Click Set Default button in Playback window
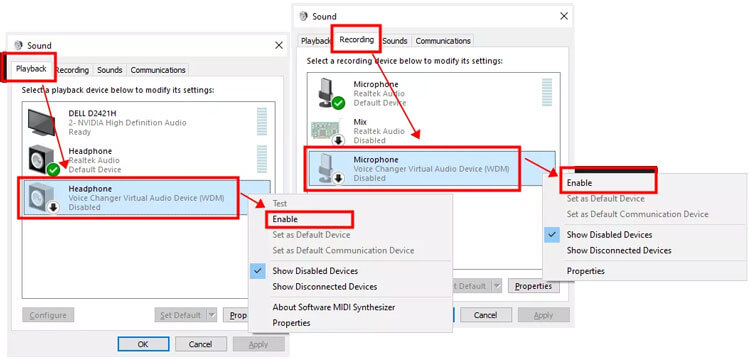 point(180,315)
